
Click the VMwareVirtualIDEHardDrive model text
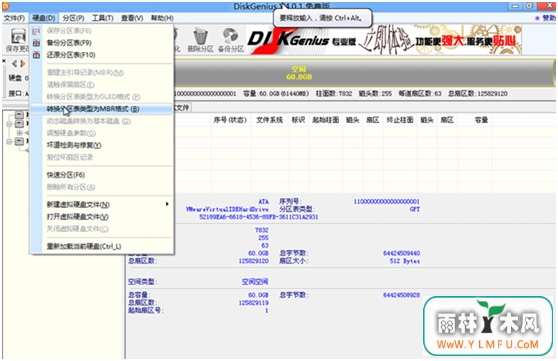tap(227, 209)
